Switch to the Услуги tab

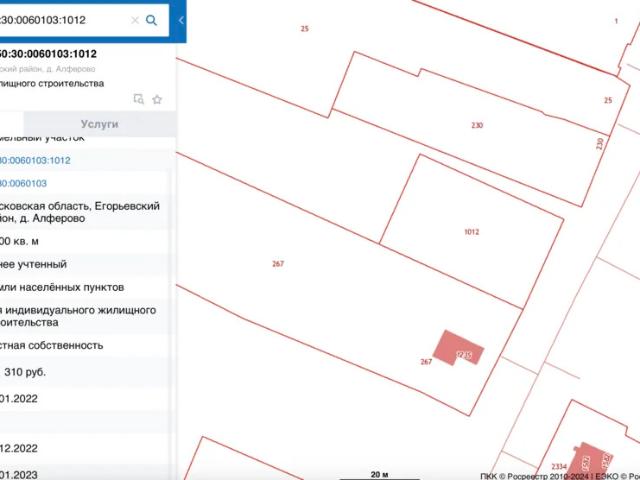pos(100,124)
